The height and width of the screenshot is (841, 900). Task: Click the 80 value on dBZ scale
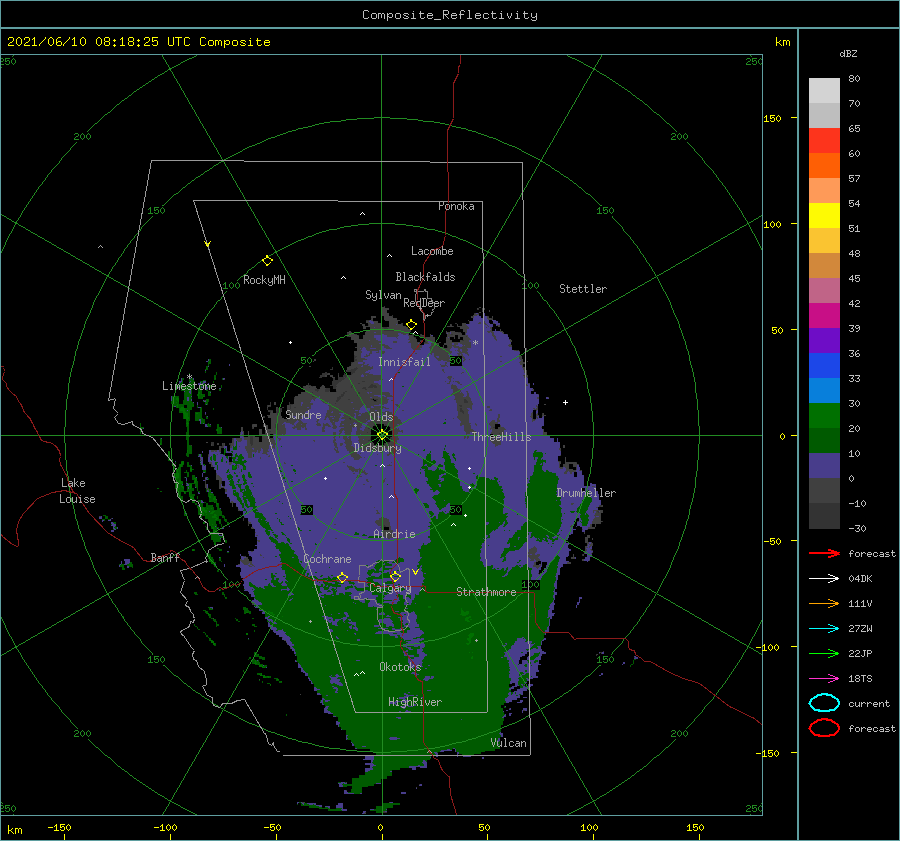point(854,78)
